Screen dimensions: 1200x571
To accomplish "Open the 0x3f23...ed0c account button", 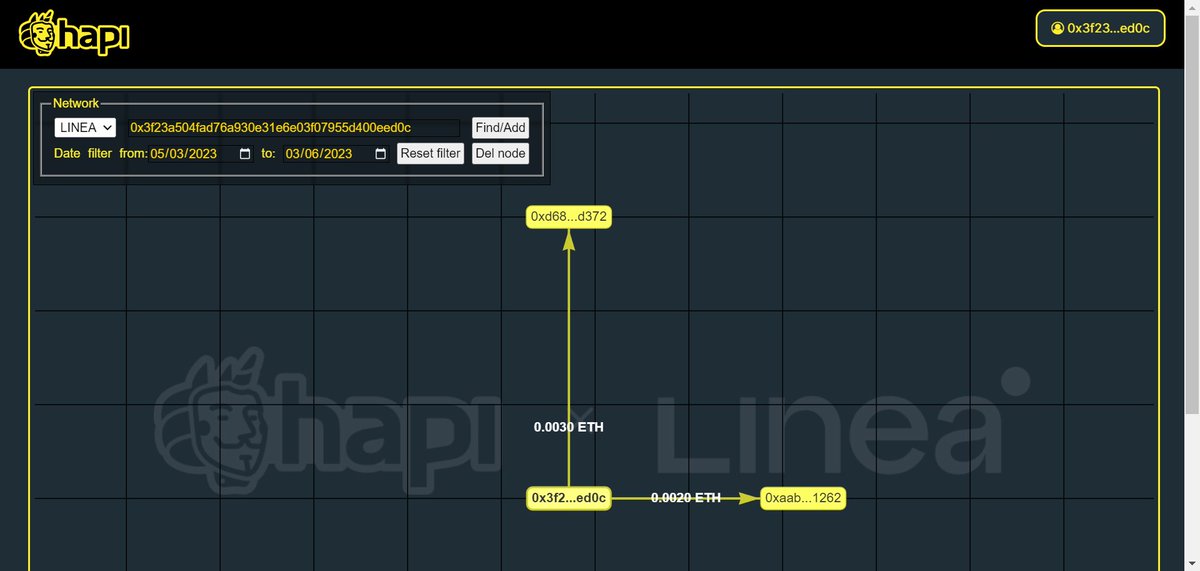I will tap(1100, 28).
